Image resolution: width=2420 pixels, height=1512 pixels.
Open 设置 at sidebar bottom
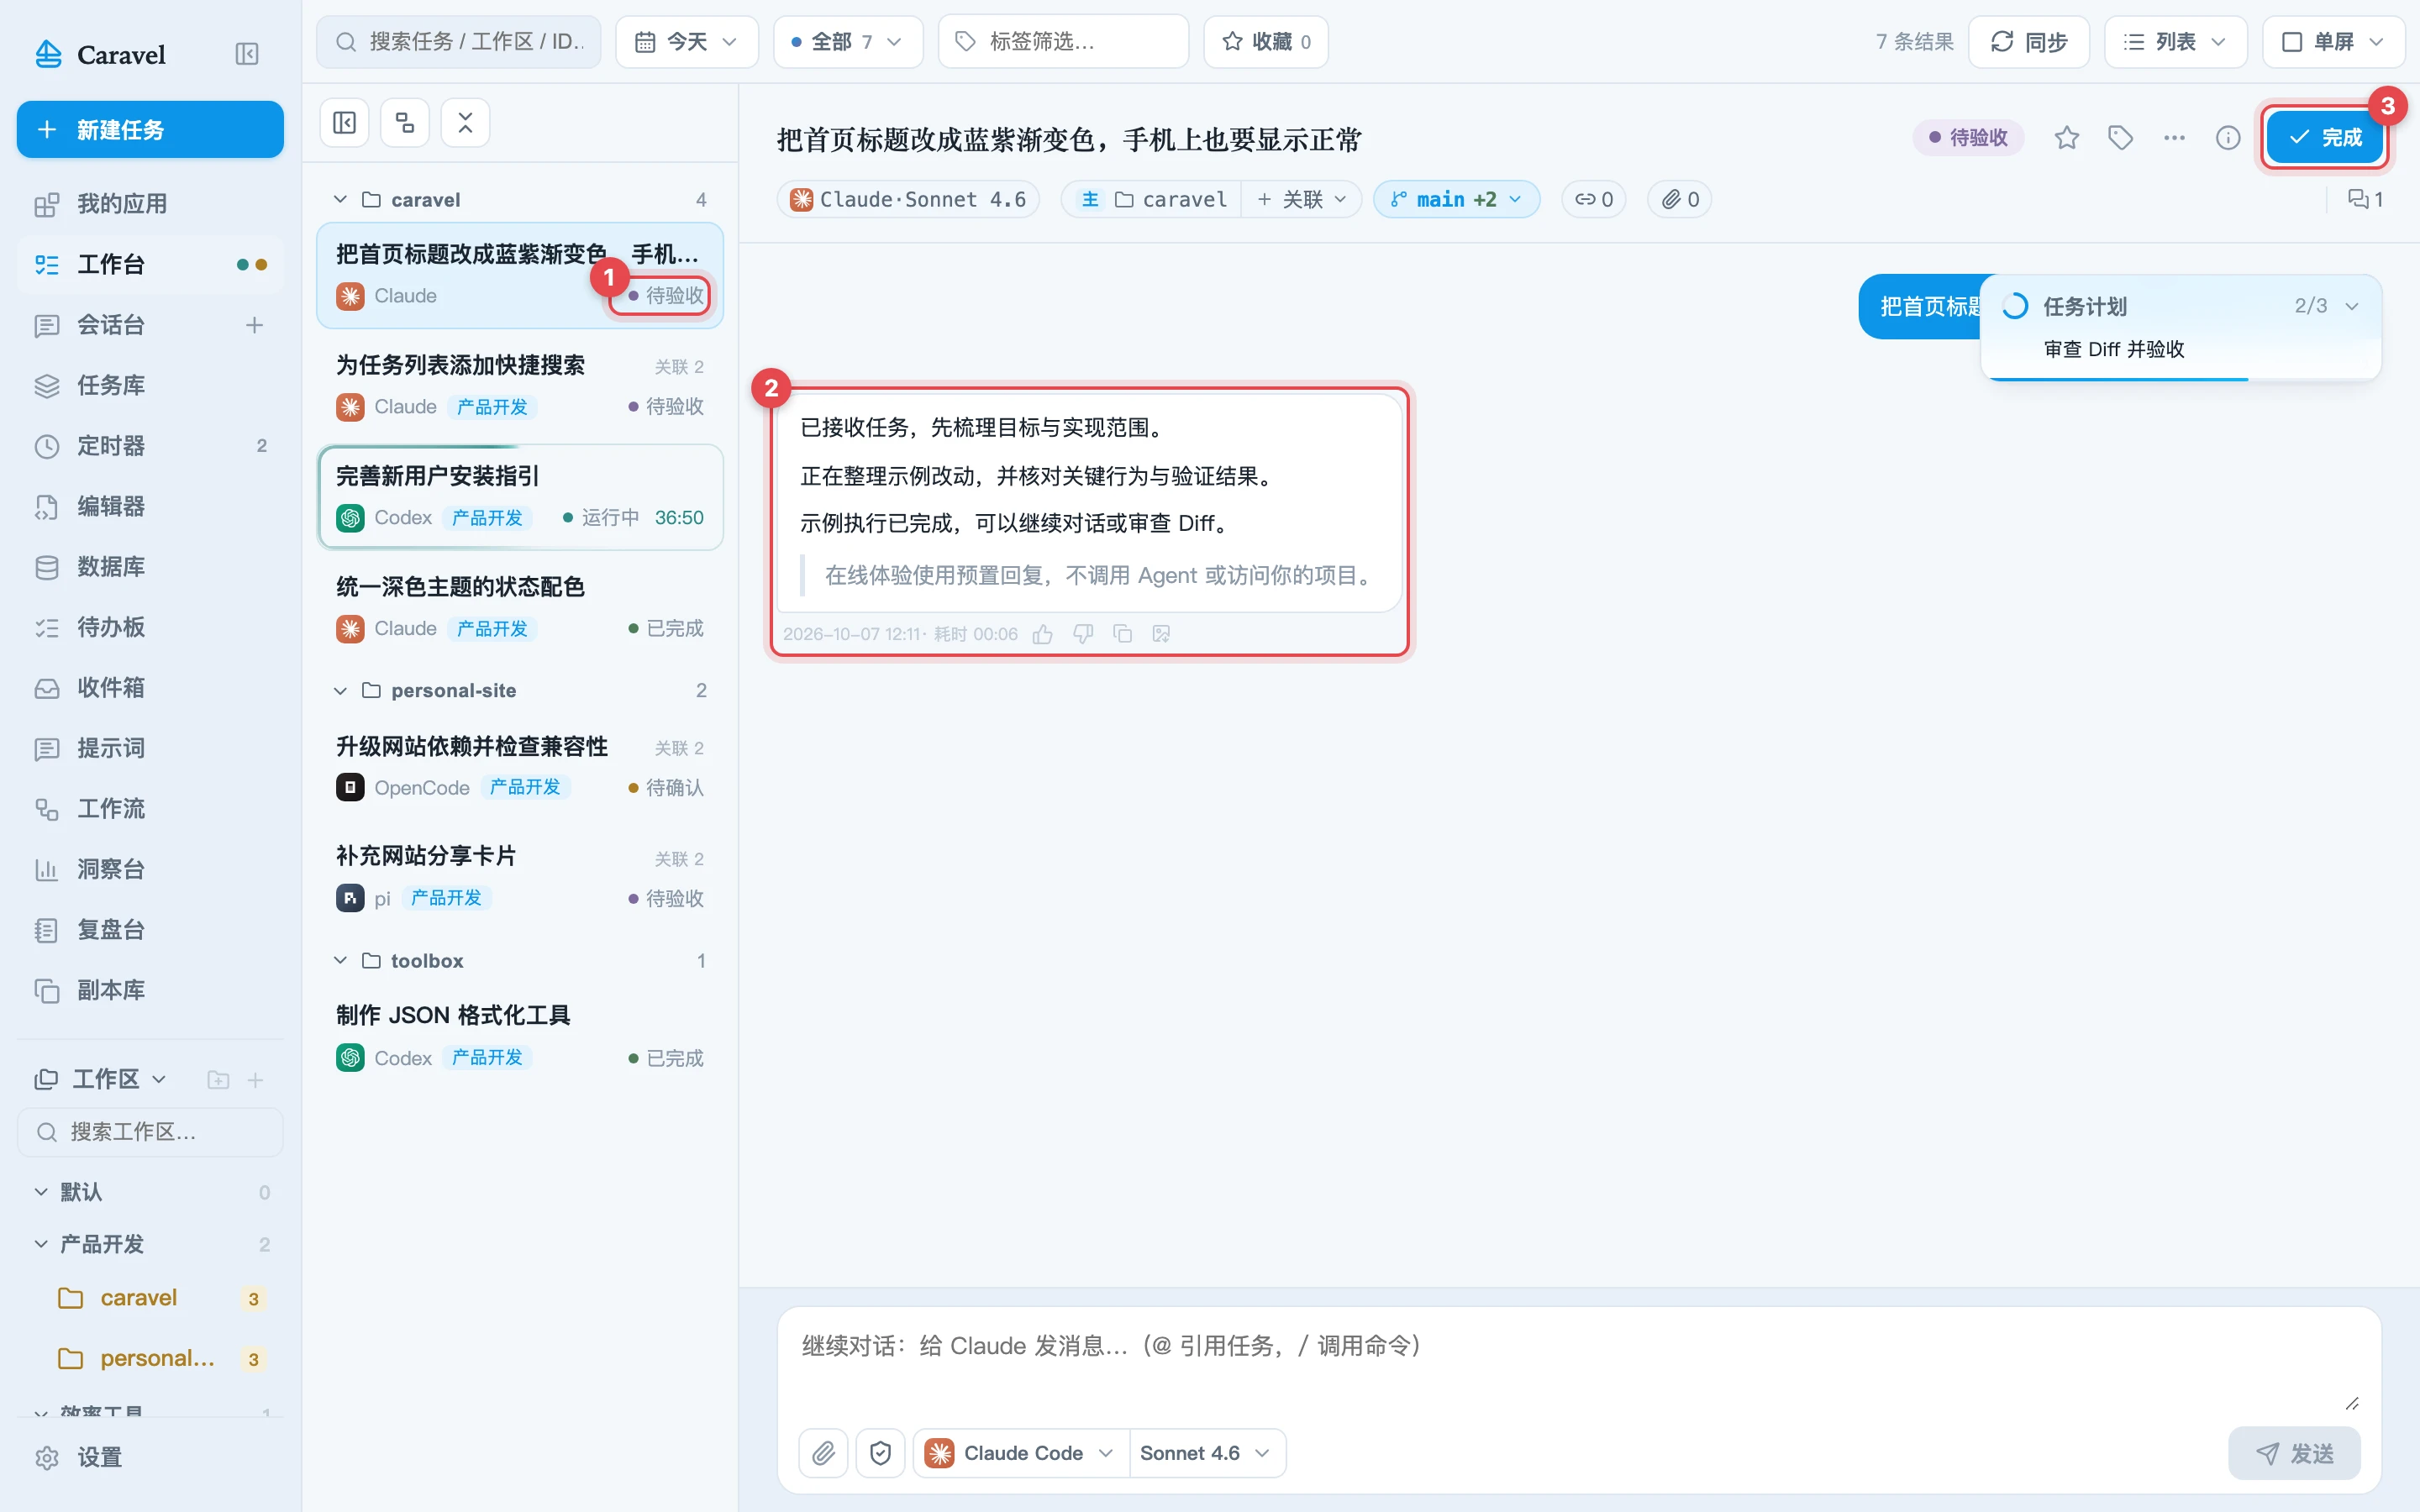point(150,1457)
